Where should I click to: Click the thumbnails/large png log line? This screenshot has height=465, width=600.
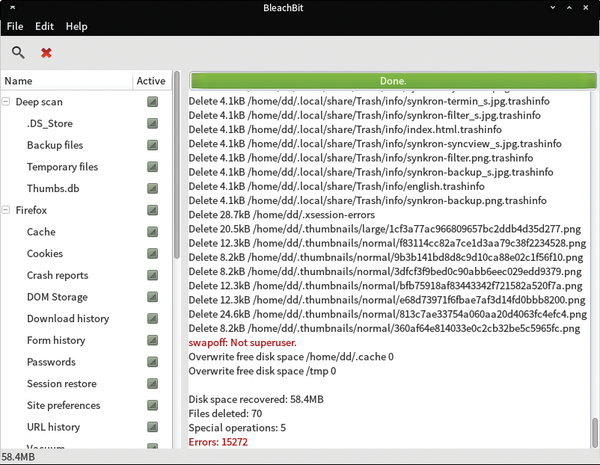point(385,229)
